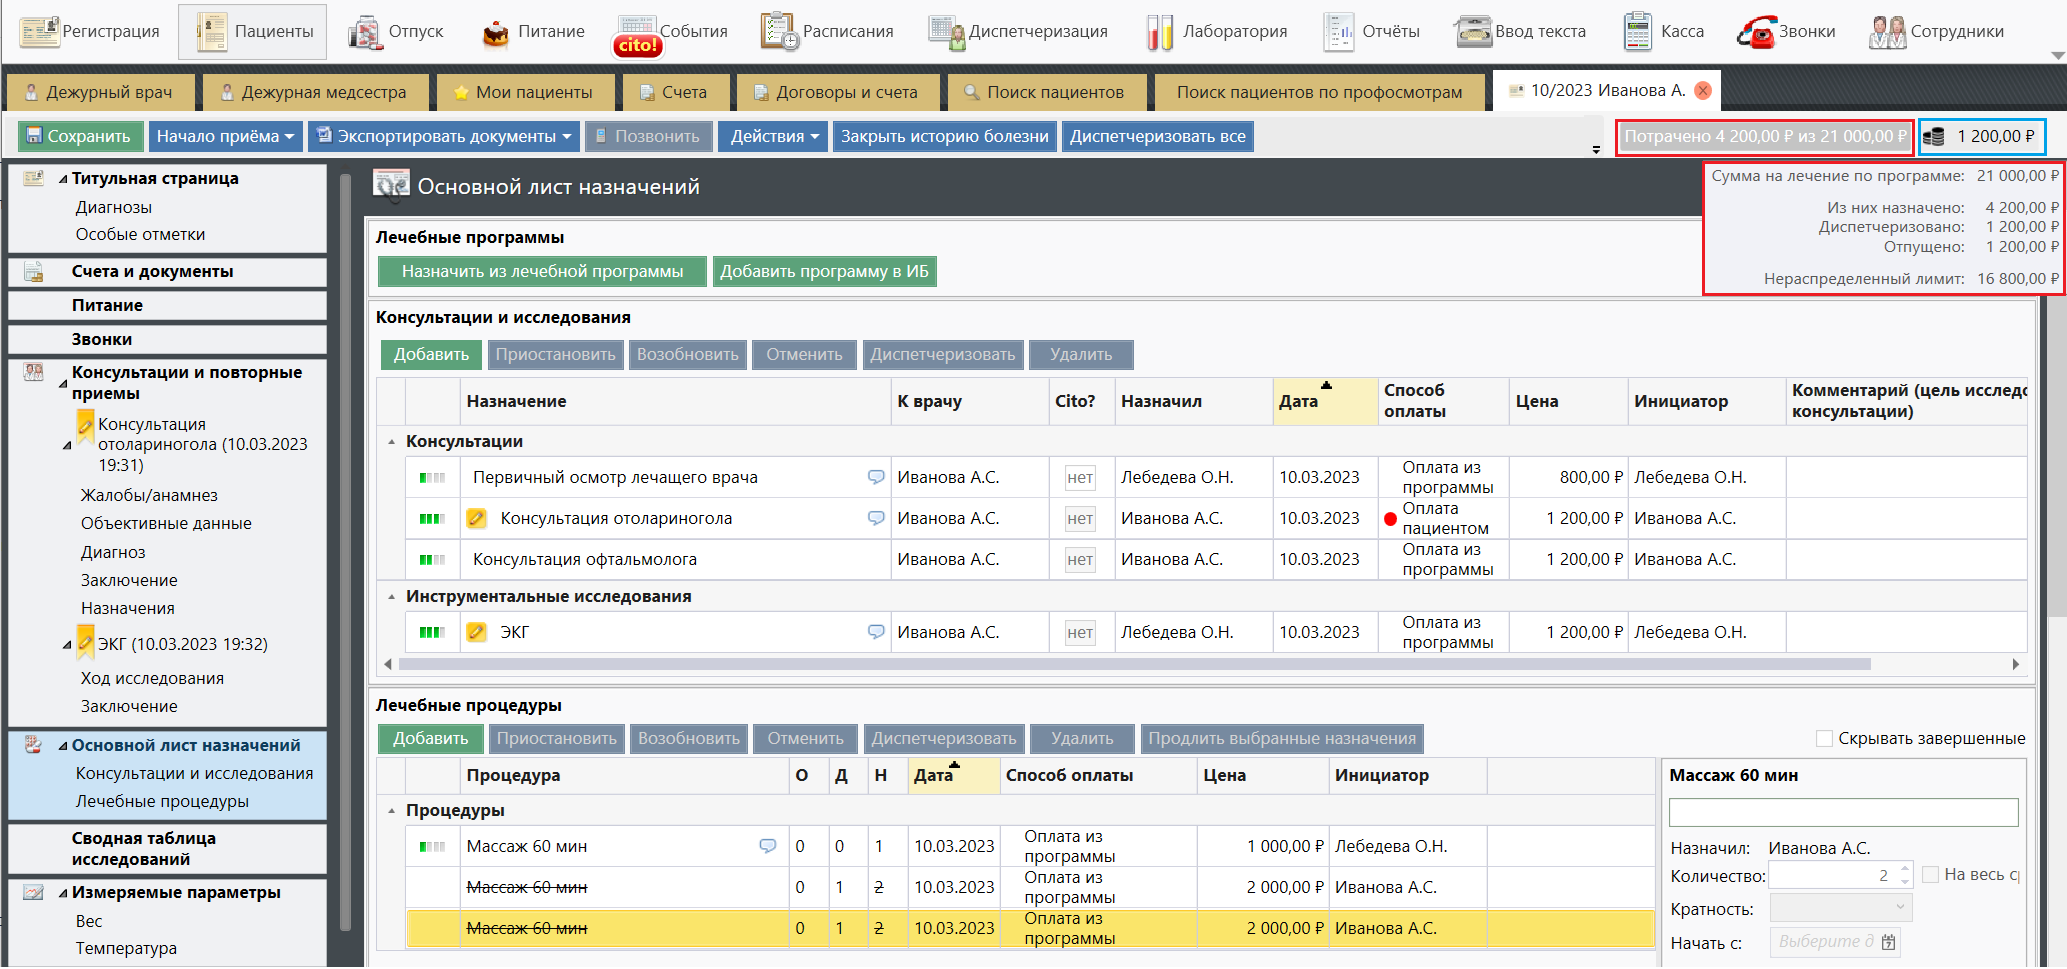
Task: Switch to the Мои пациенты tab
Action: click(x=523, y=92)
